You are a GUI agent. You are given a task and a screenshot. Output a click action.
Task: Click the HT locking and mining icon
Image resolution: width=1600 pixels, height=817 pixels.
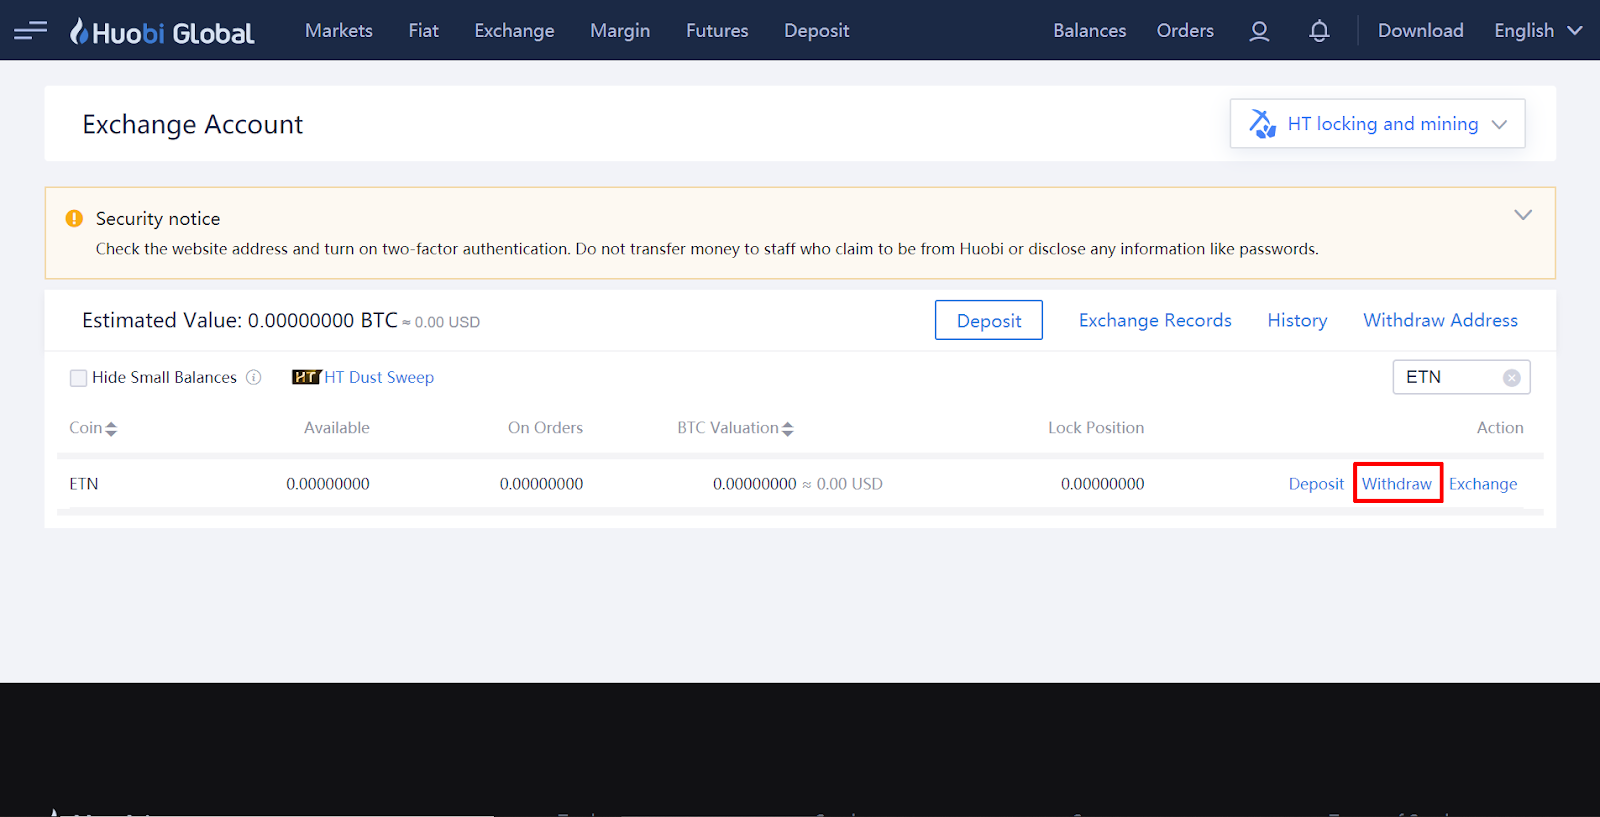[1262, 123]
